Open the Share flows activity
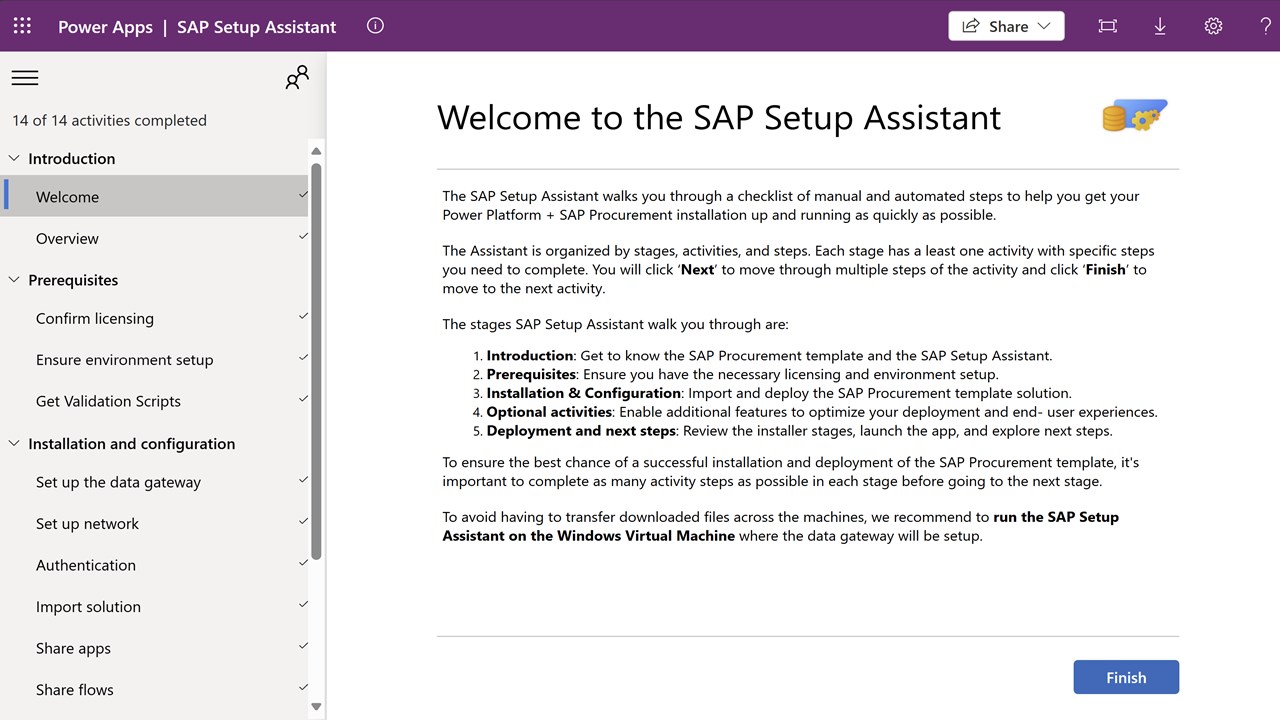The width and height of the screenshot is (1280, 720). (156, 689)
